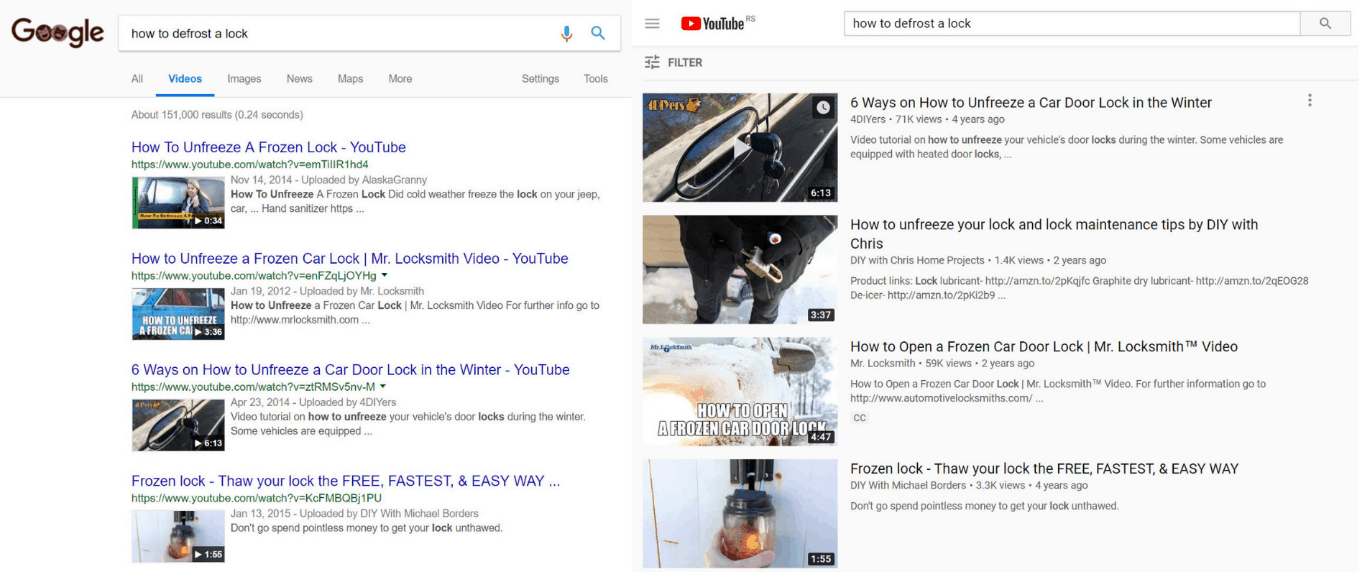Open Google search Settings menu

click(x=540, y=79)
